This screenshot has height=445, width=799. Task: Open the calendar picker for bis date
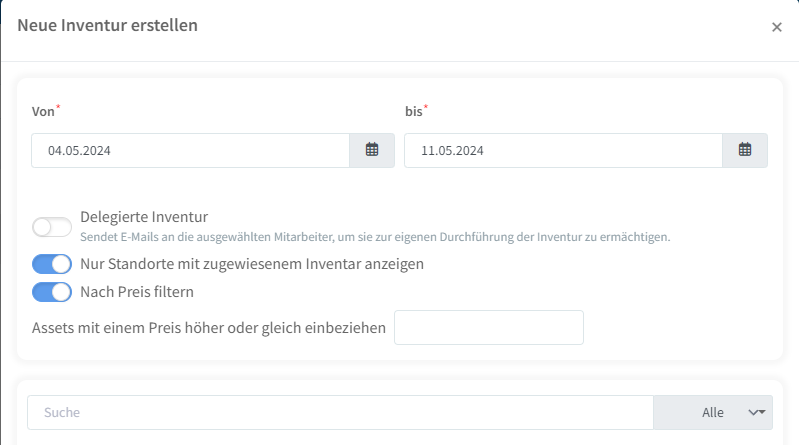pos(745,150)
